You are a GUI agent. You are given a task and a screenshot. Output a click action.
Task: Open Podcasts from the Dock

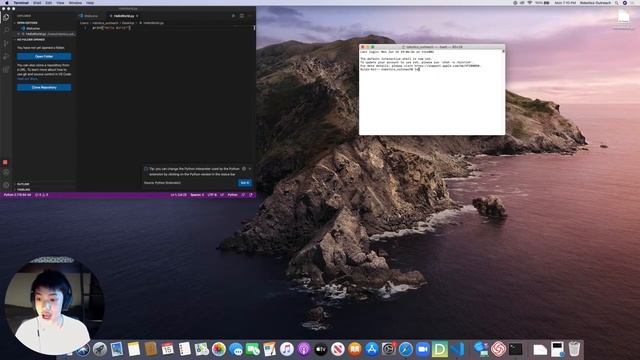(x=304, y=349)
